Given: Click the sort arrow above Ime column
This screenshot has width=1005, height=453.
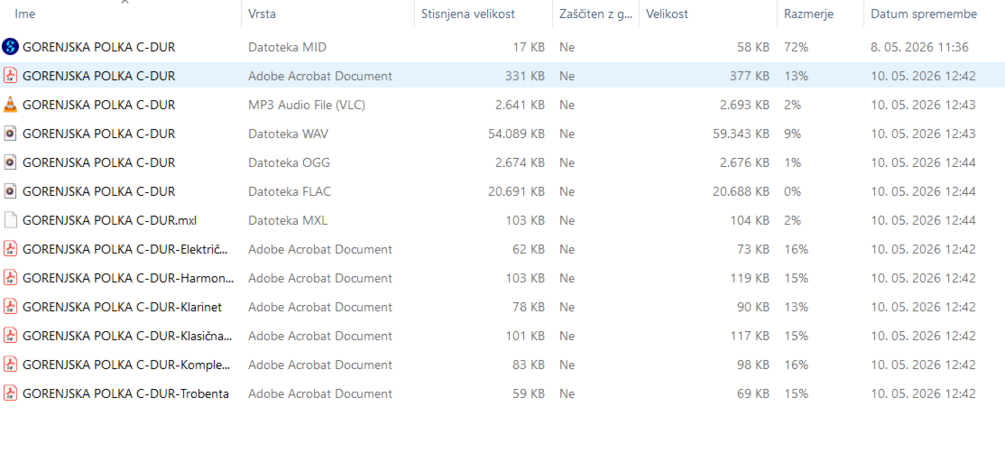Looking at the screenshot, I should (x=125, y=2).
